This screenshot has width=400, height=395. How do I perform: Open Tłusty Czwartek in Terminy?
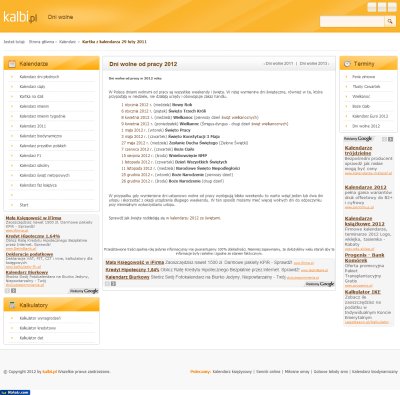pyautogui.click(x=366, y=87)
